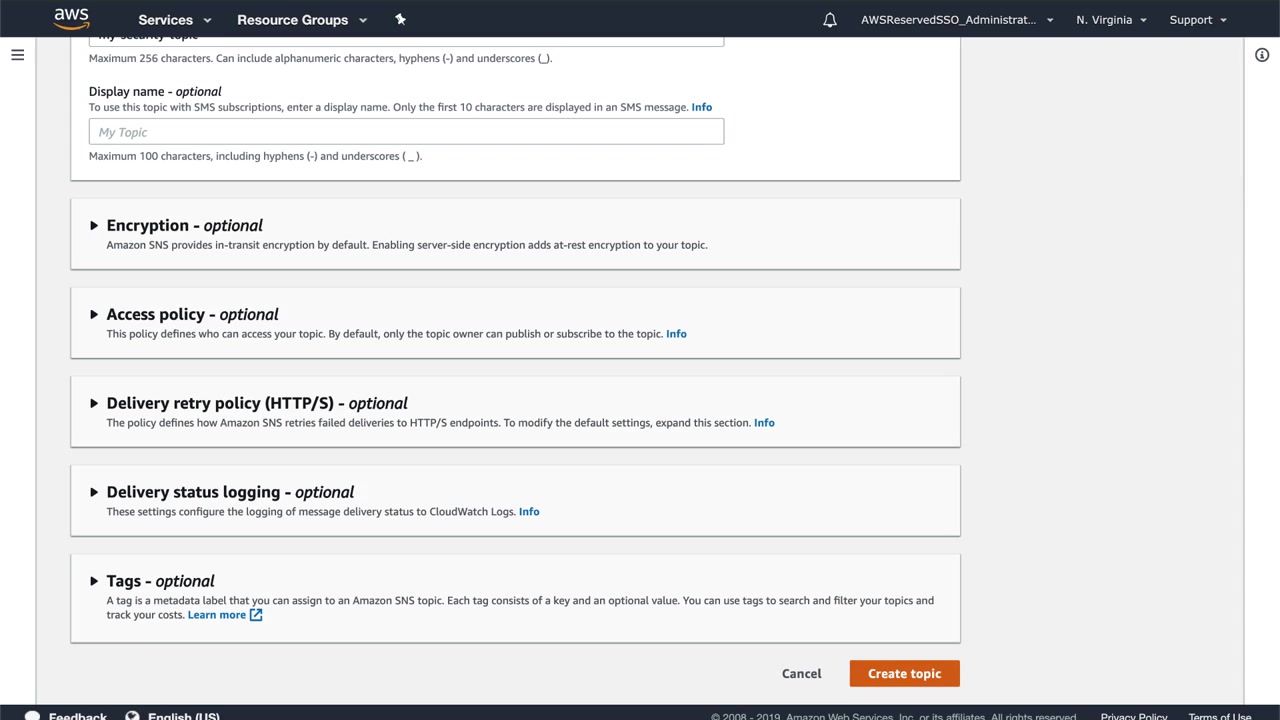Expand the Encryption section
This screenshot has height=720, width=1280.
pyautogui.click(x=94, y=226)
